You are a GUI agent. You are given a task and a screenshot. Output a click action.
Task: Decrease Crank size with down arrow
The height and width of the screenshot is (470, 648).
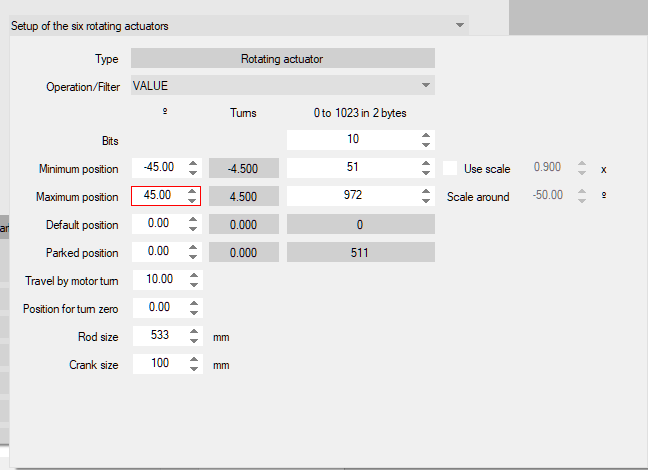click(x=193, y=370)
